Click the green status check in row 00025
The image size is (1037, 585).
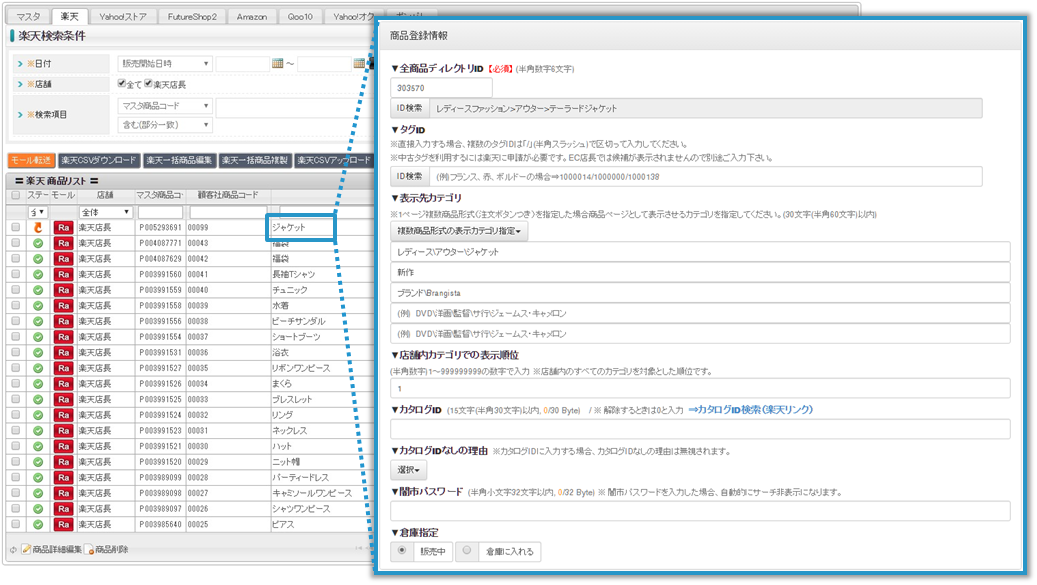pyautogui.click(x=38, y=525)
